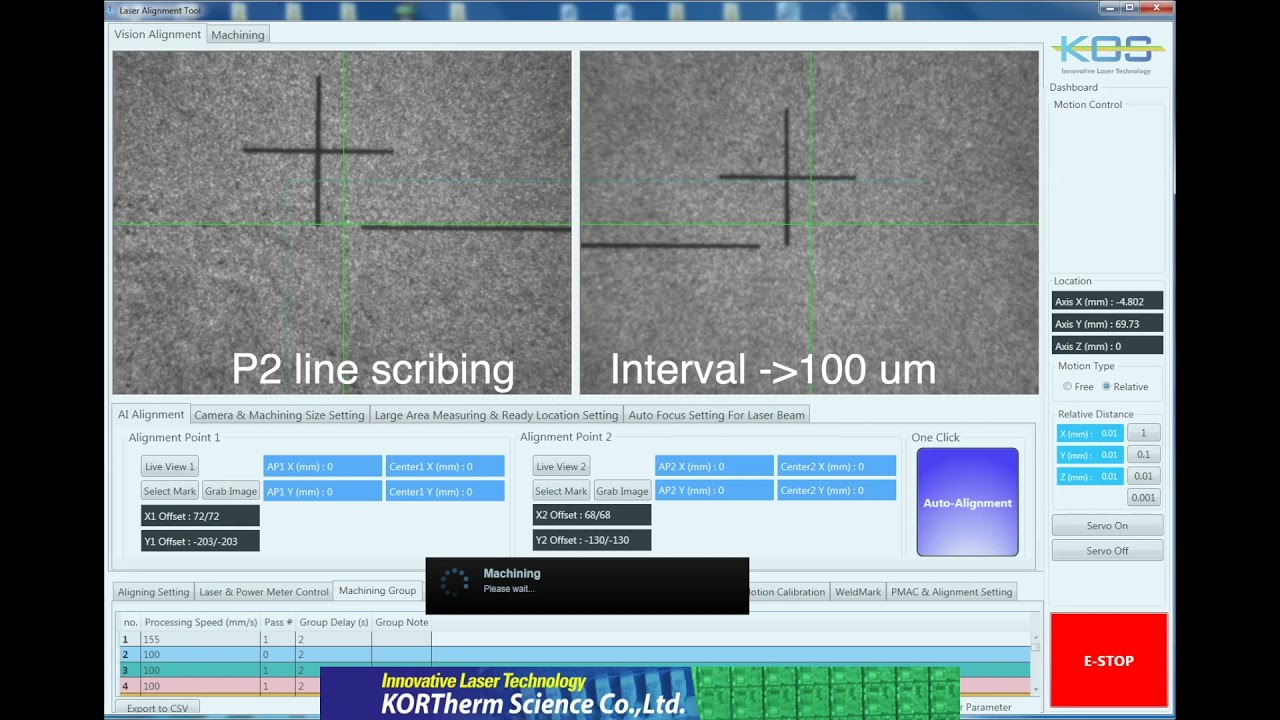Click the AP2 X (mm) field

tap(714, 466)
